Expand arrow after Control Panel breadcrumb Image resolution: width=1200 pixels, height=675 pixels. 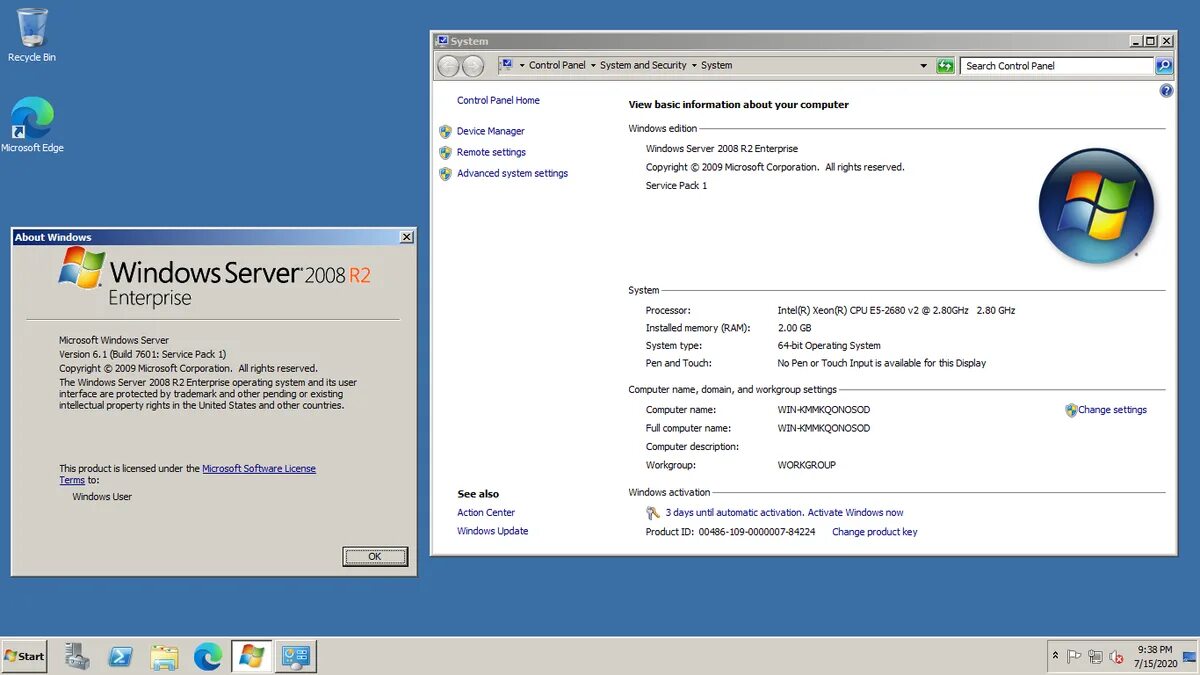pos(593,66)
